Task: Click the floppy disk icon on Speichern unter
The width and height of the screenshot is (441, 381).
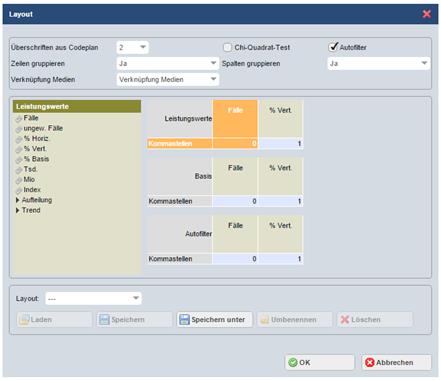Action: [184, 319]
